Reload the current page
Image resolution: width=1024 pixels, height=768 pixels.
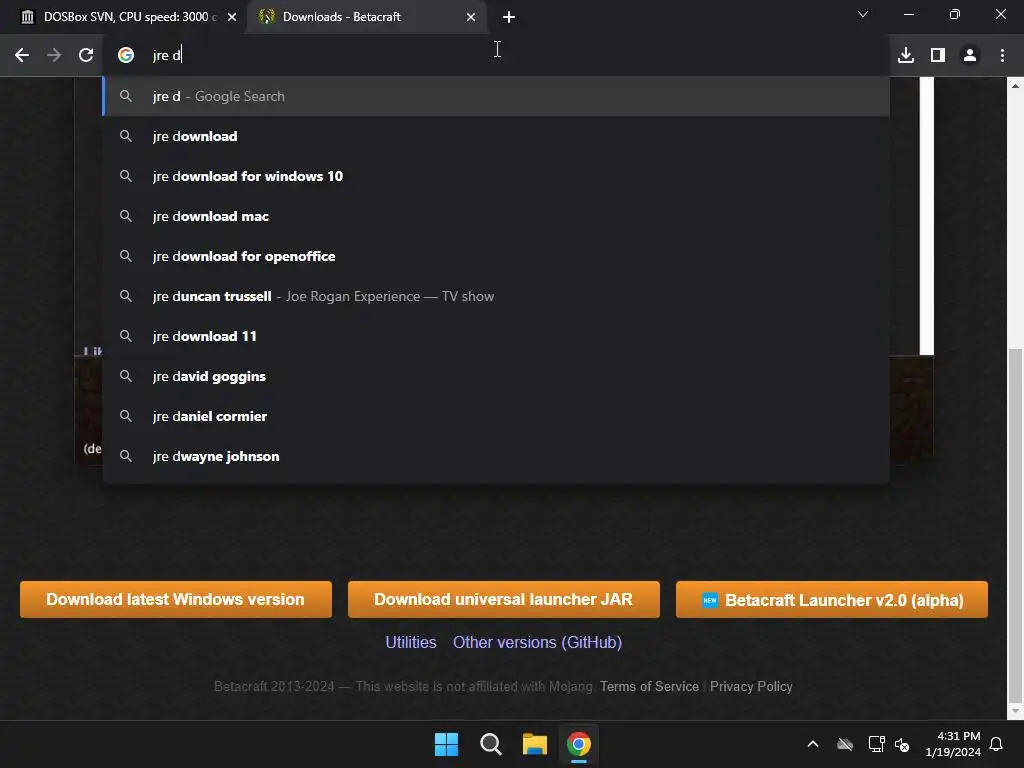point(86,56)
